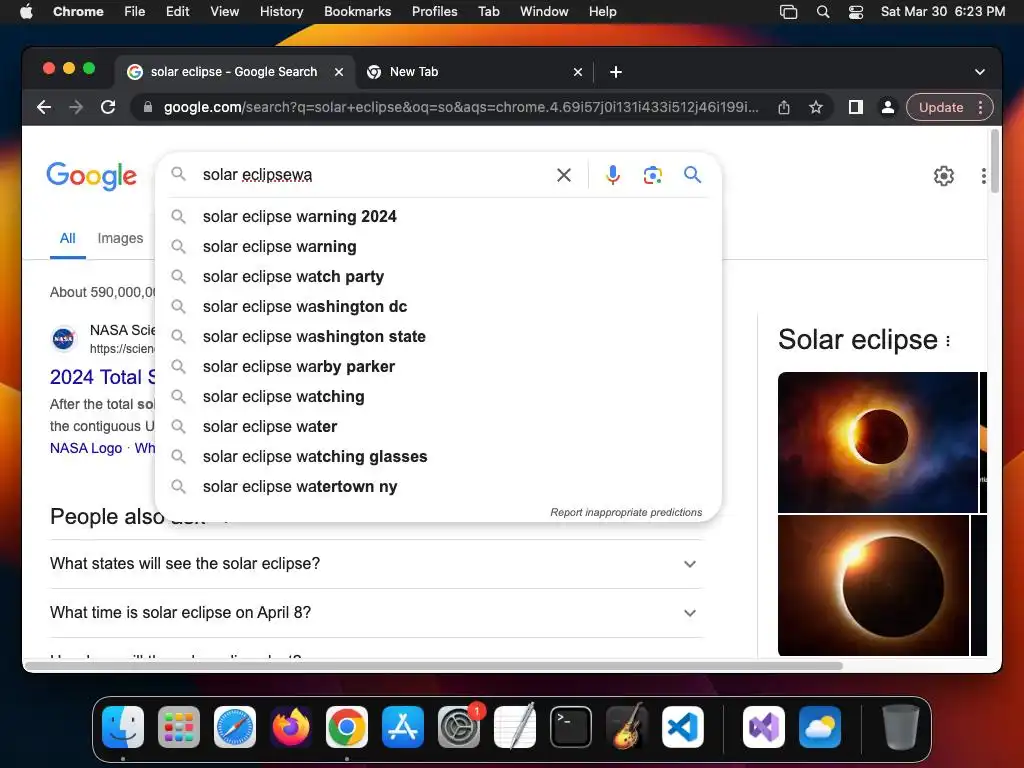Screen dimensions: 1024x768
Task: Choose suggestion 'solar eclipse warning 2024'
Action: pyautogui.click(x=438, y=217)
